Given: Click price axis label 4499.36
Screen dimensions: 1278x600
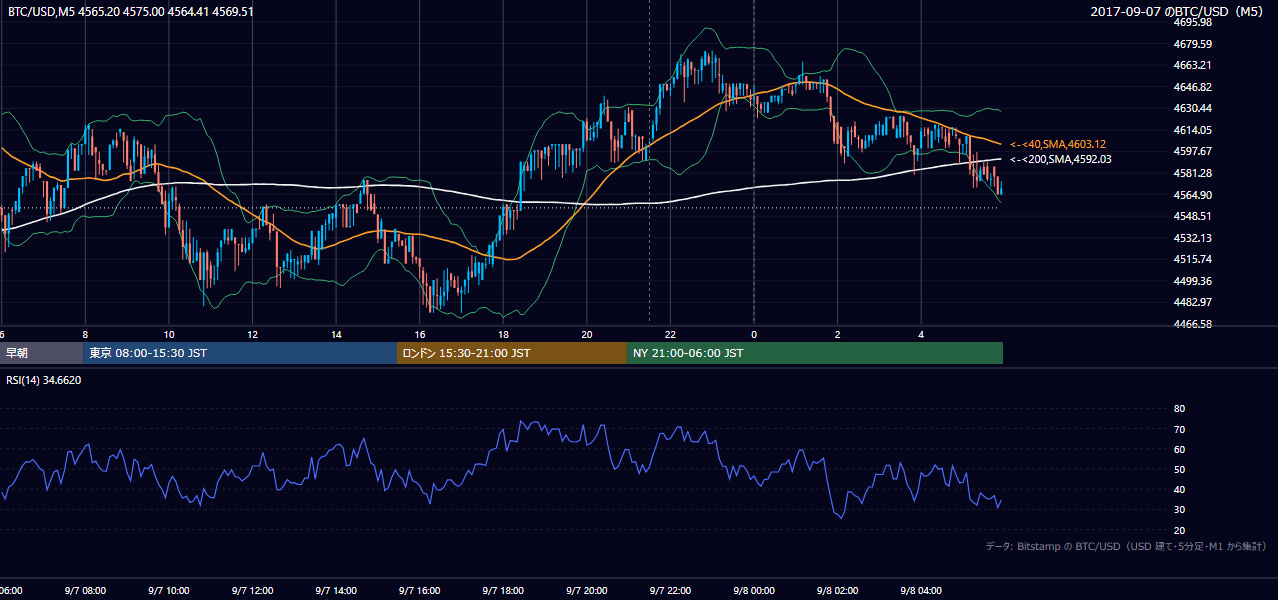Looking at the screenshot, I should pyautogui.click(x=1192, y=281).
